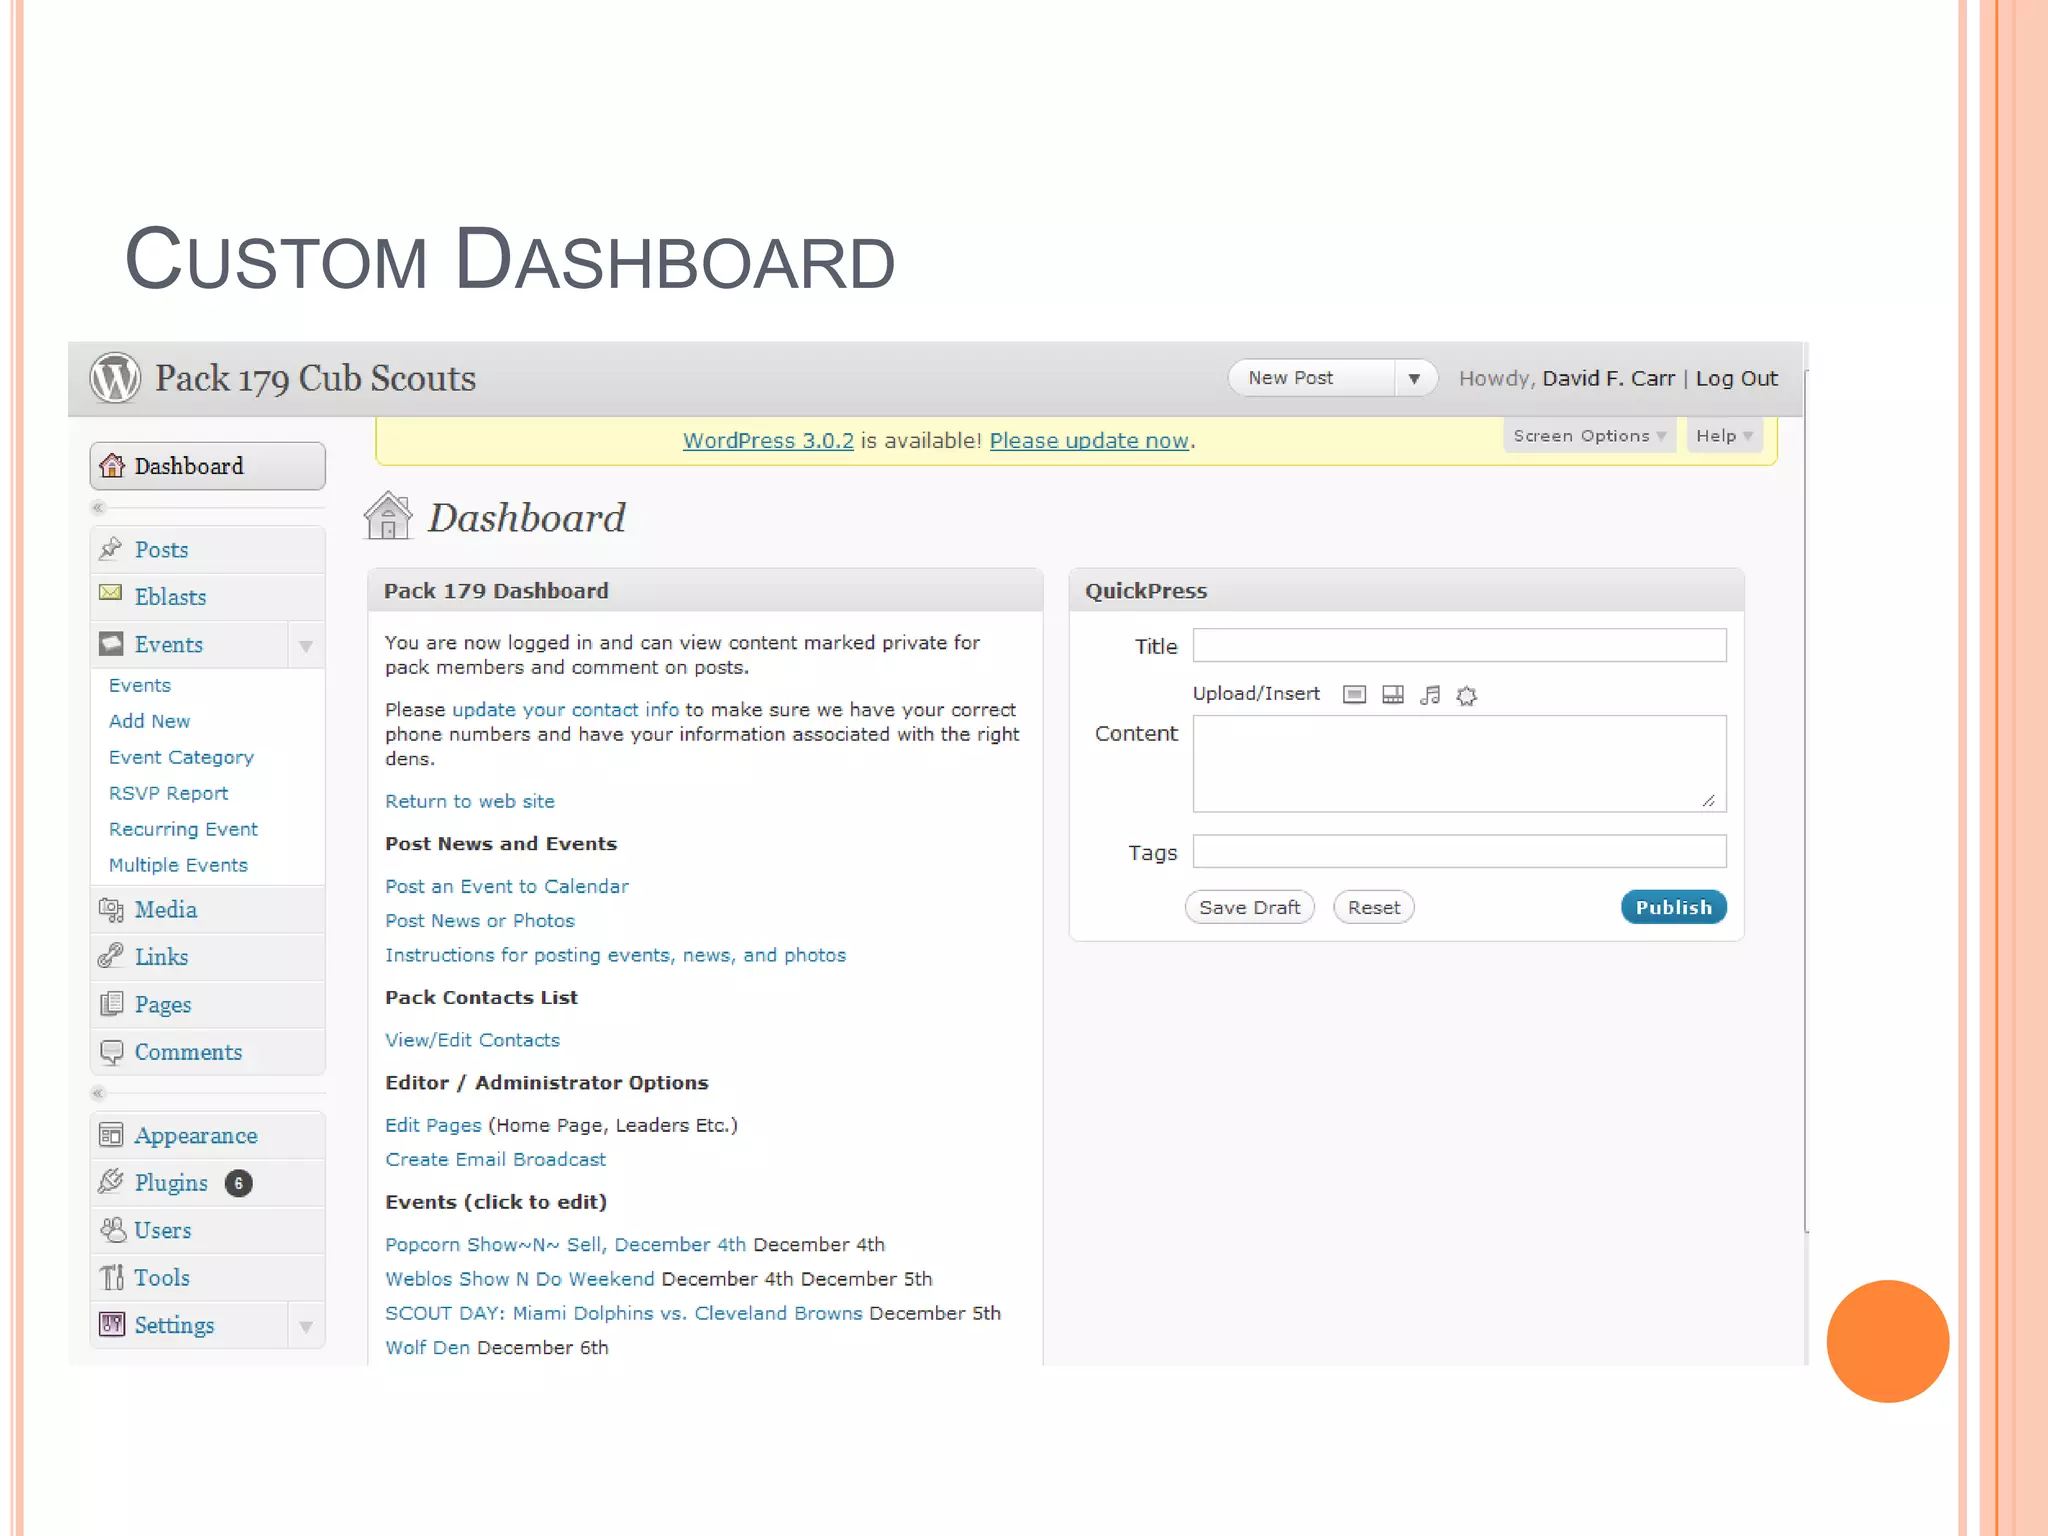Click the Add Video icon in QuickPress

tap(1392, 695)
